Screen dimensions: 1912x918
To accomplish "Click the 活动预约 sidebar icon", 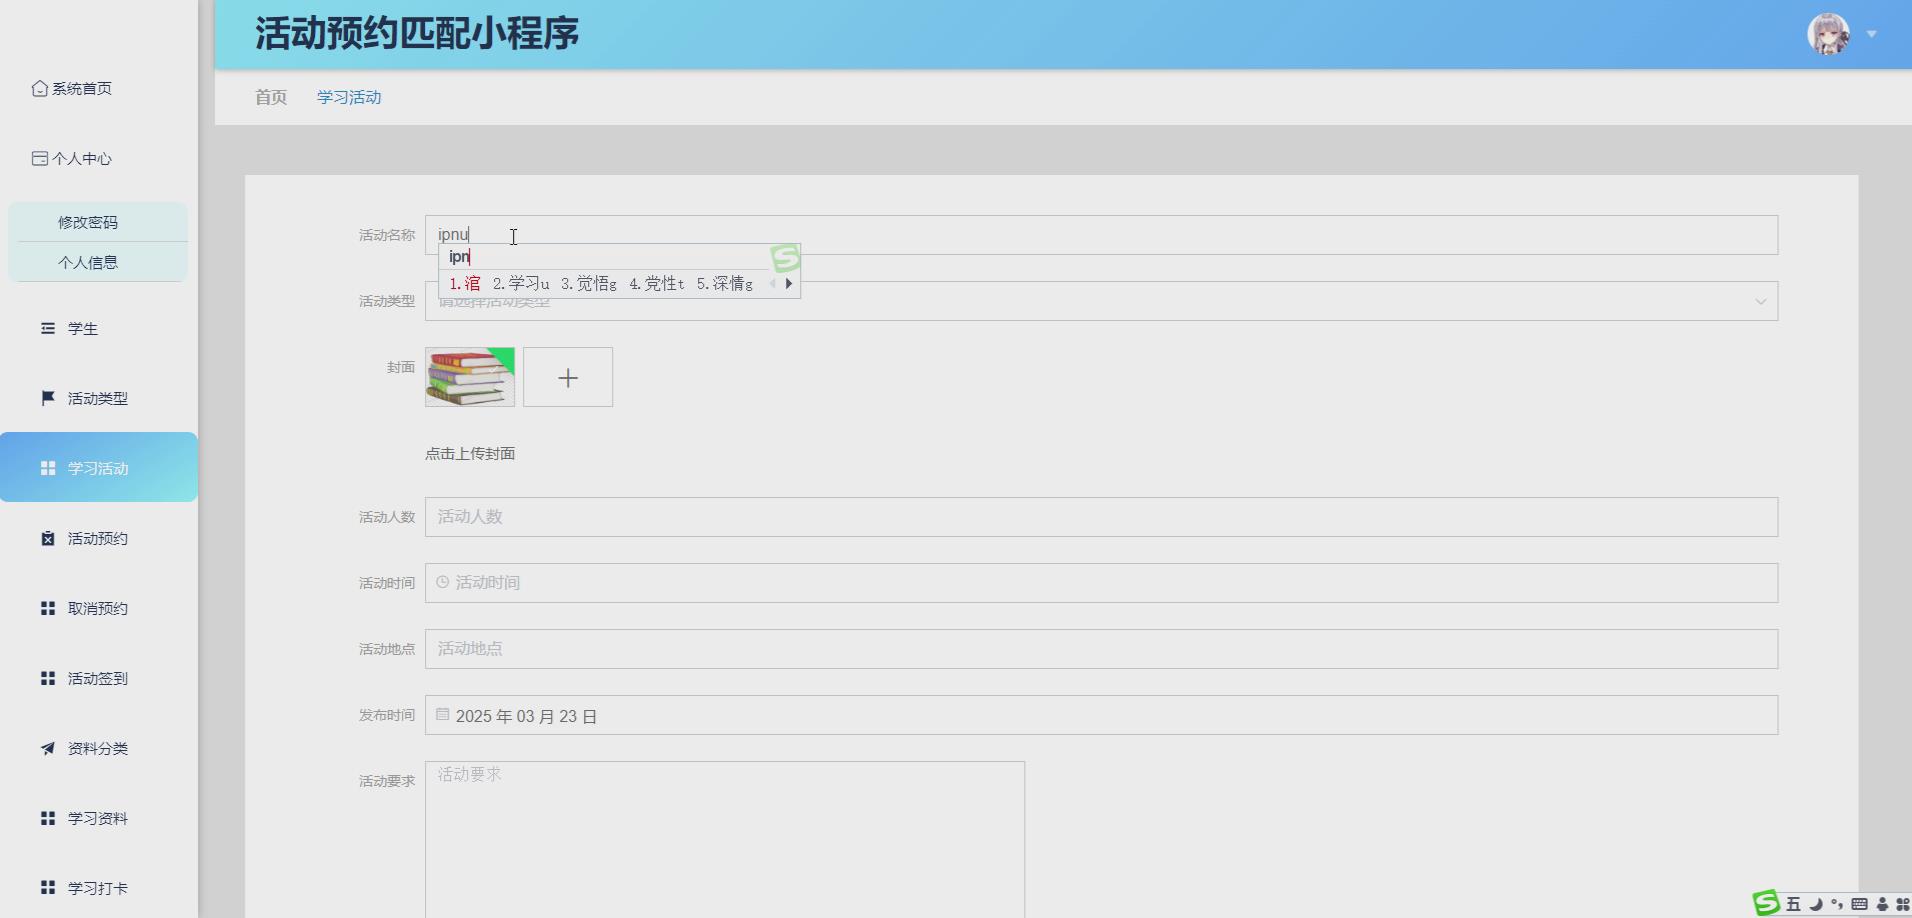I will coord(47,538).
